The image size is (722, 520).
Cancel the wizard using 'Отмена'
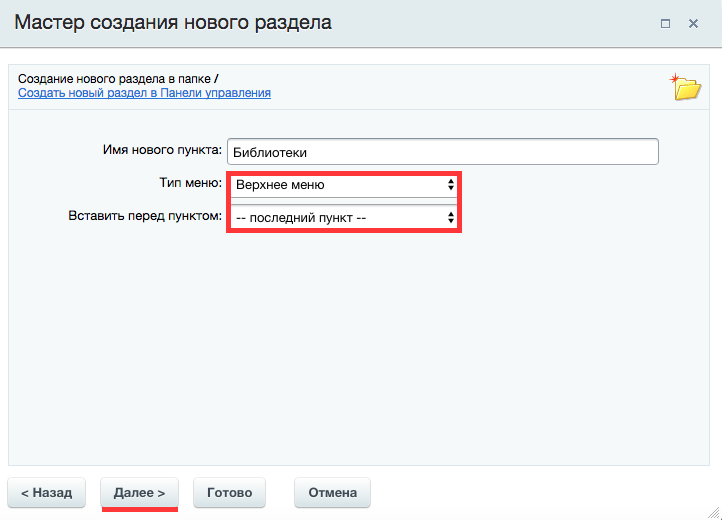[x=332, y=492]
